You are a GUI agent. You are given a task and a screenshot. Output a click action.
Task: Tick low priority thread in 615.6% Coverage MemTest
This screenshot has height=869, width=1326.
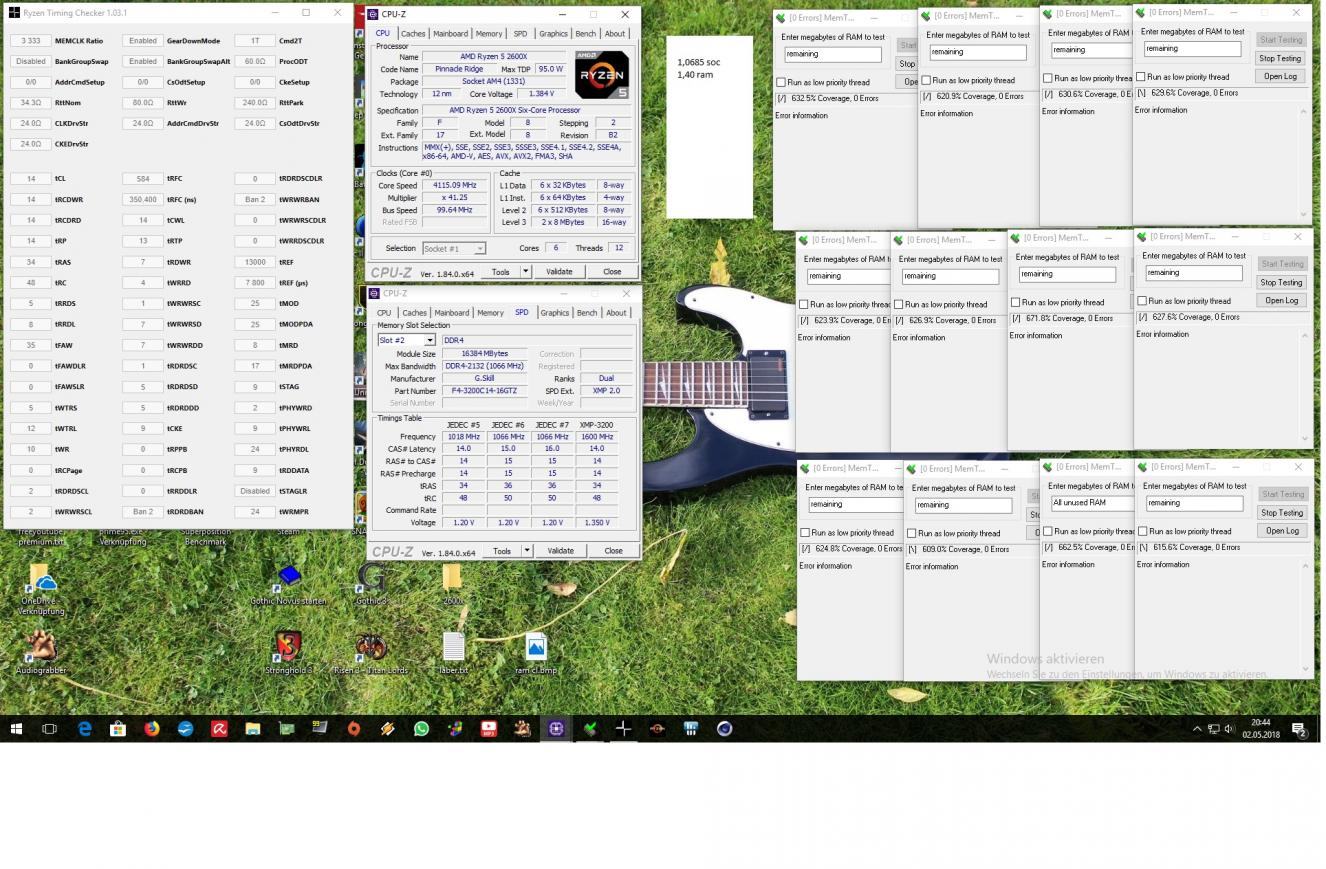(1142, 531)
